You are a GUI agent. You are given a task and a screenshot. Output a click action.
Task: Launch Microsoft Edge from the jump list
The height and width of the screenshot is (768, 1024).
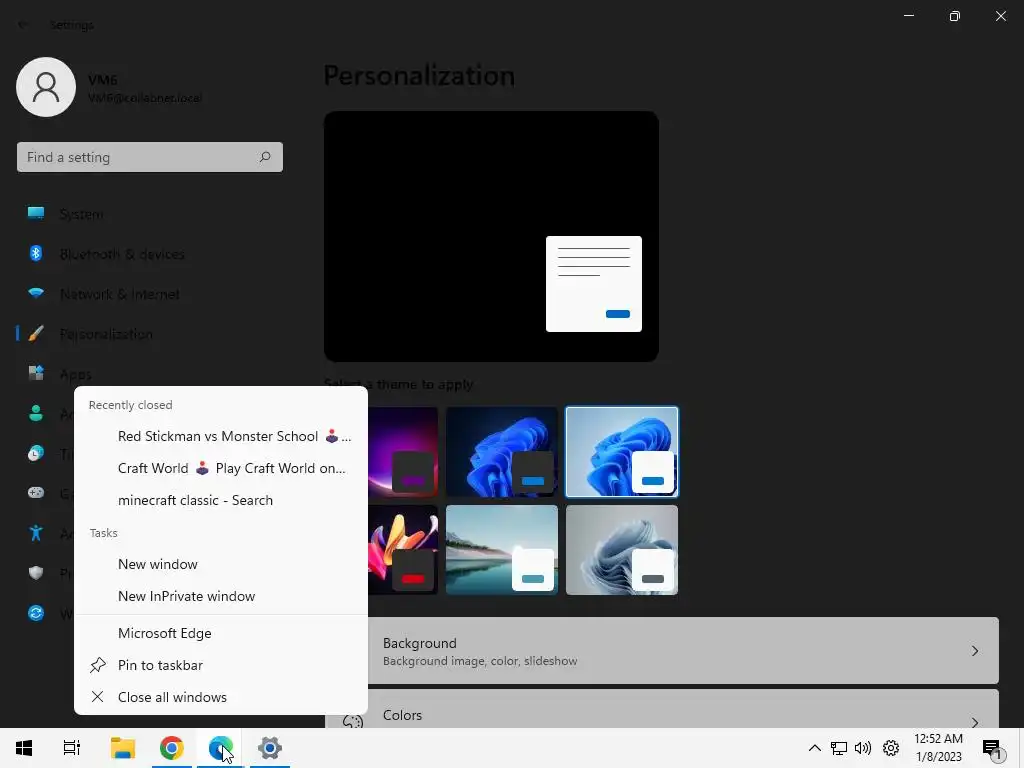click(221, 633)
